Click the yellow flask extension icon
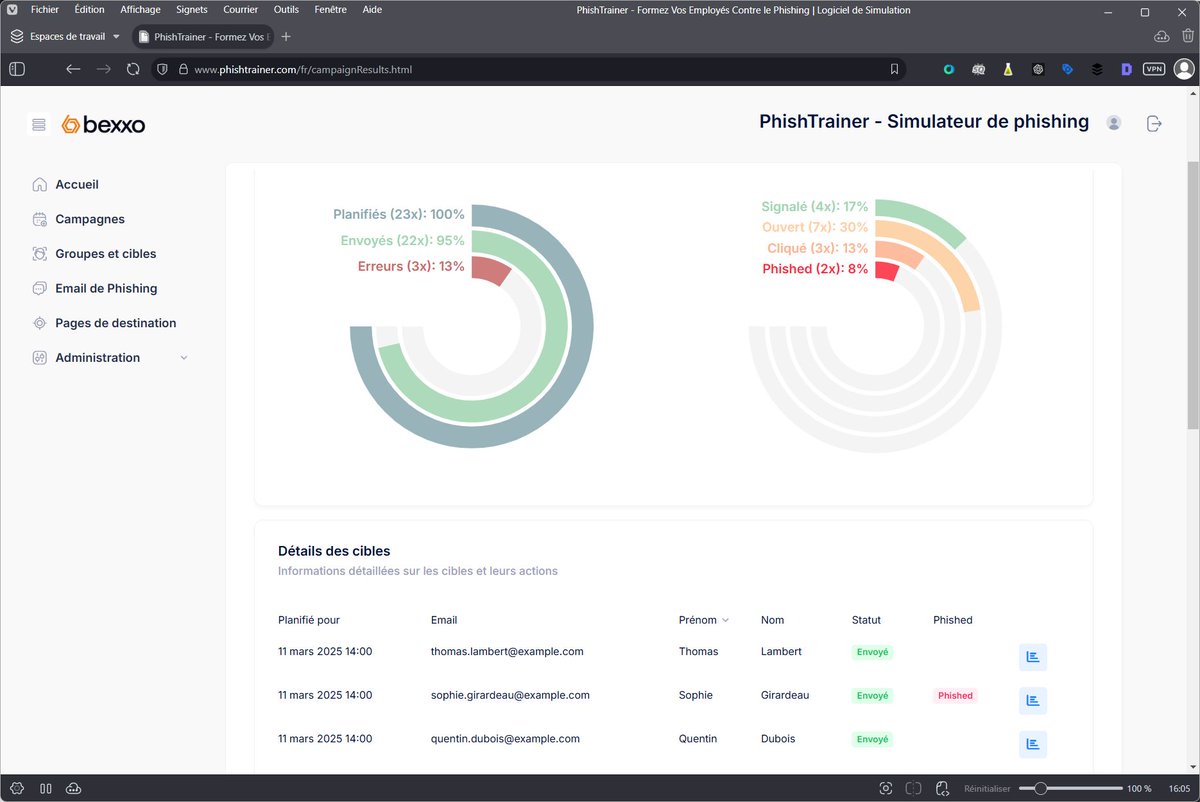The height and width of the screenshot is (802, 1200). pyautogui.click(x=1009, y=69)
